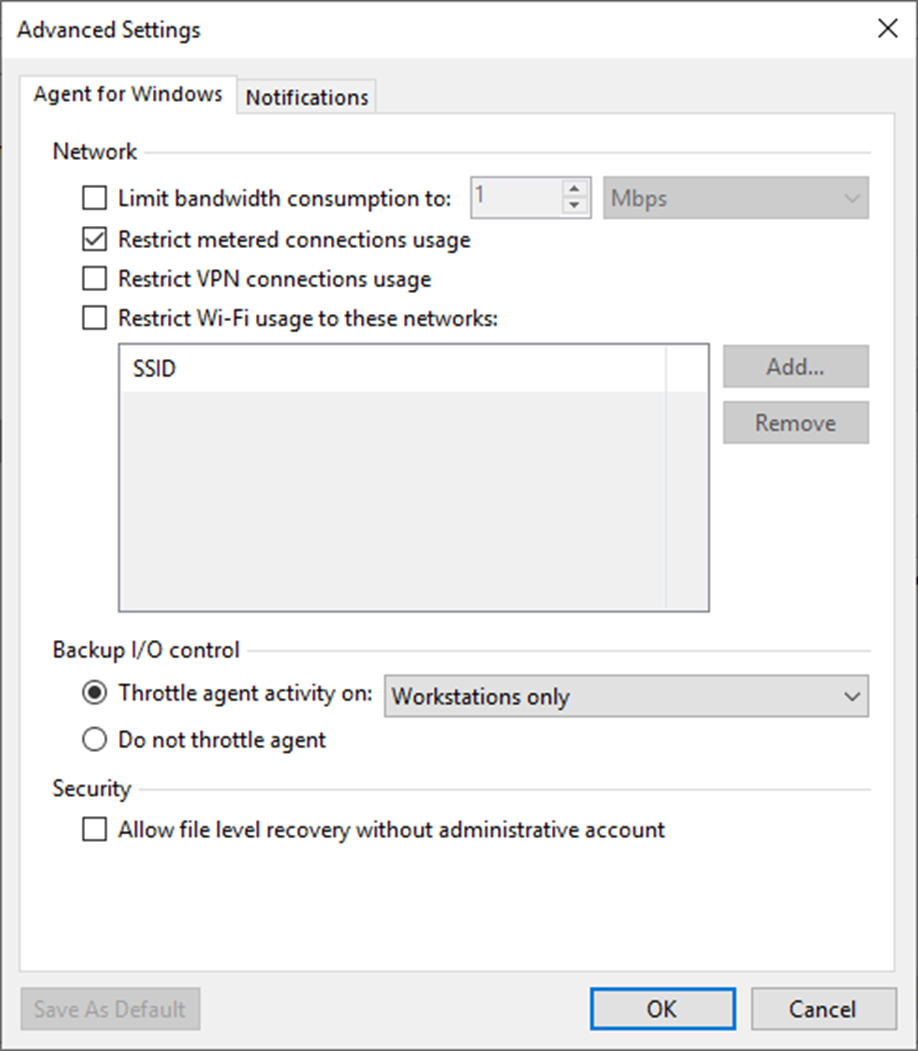Click the bandwidth limit number field
918x1051 pixels.
(515, 197)
